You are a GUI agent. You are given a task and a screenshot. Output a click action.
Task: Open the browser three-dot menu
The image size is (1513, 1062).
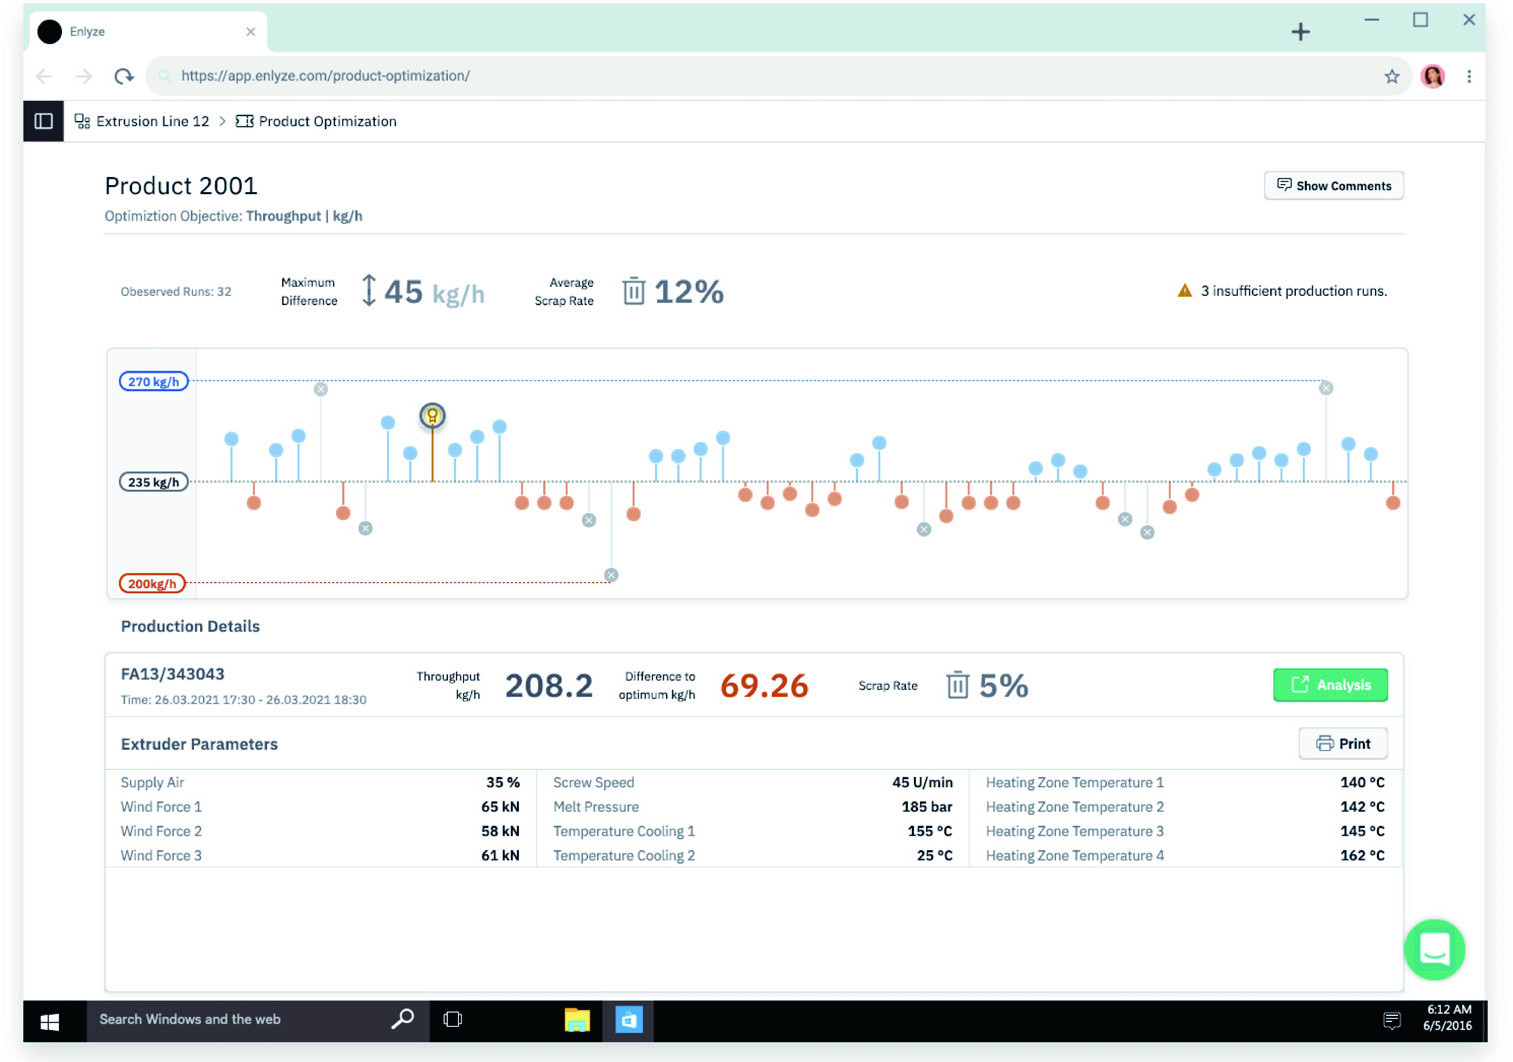[x=1468, y=76]
